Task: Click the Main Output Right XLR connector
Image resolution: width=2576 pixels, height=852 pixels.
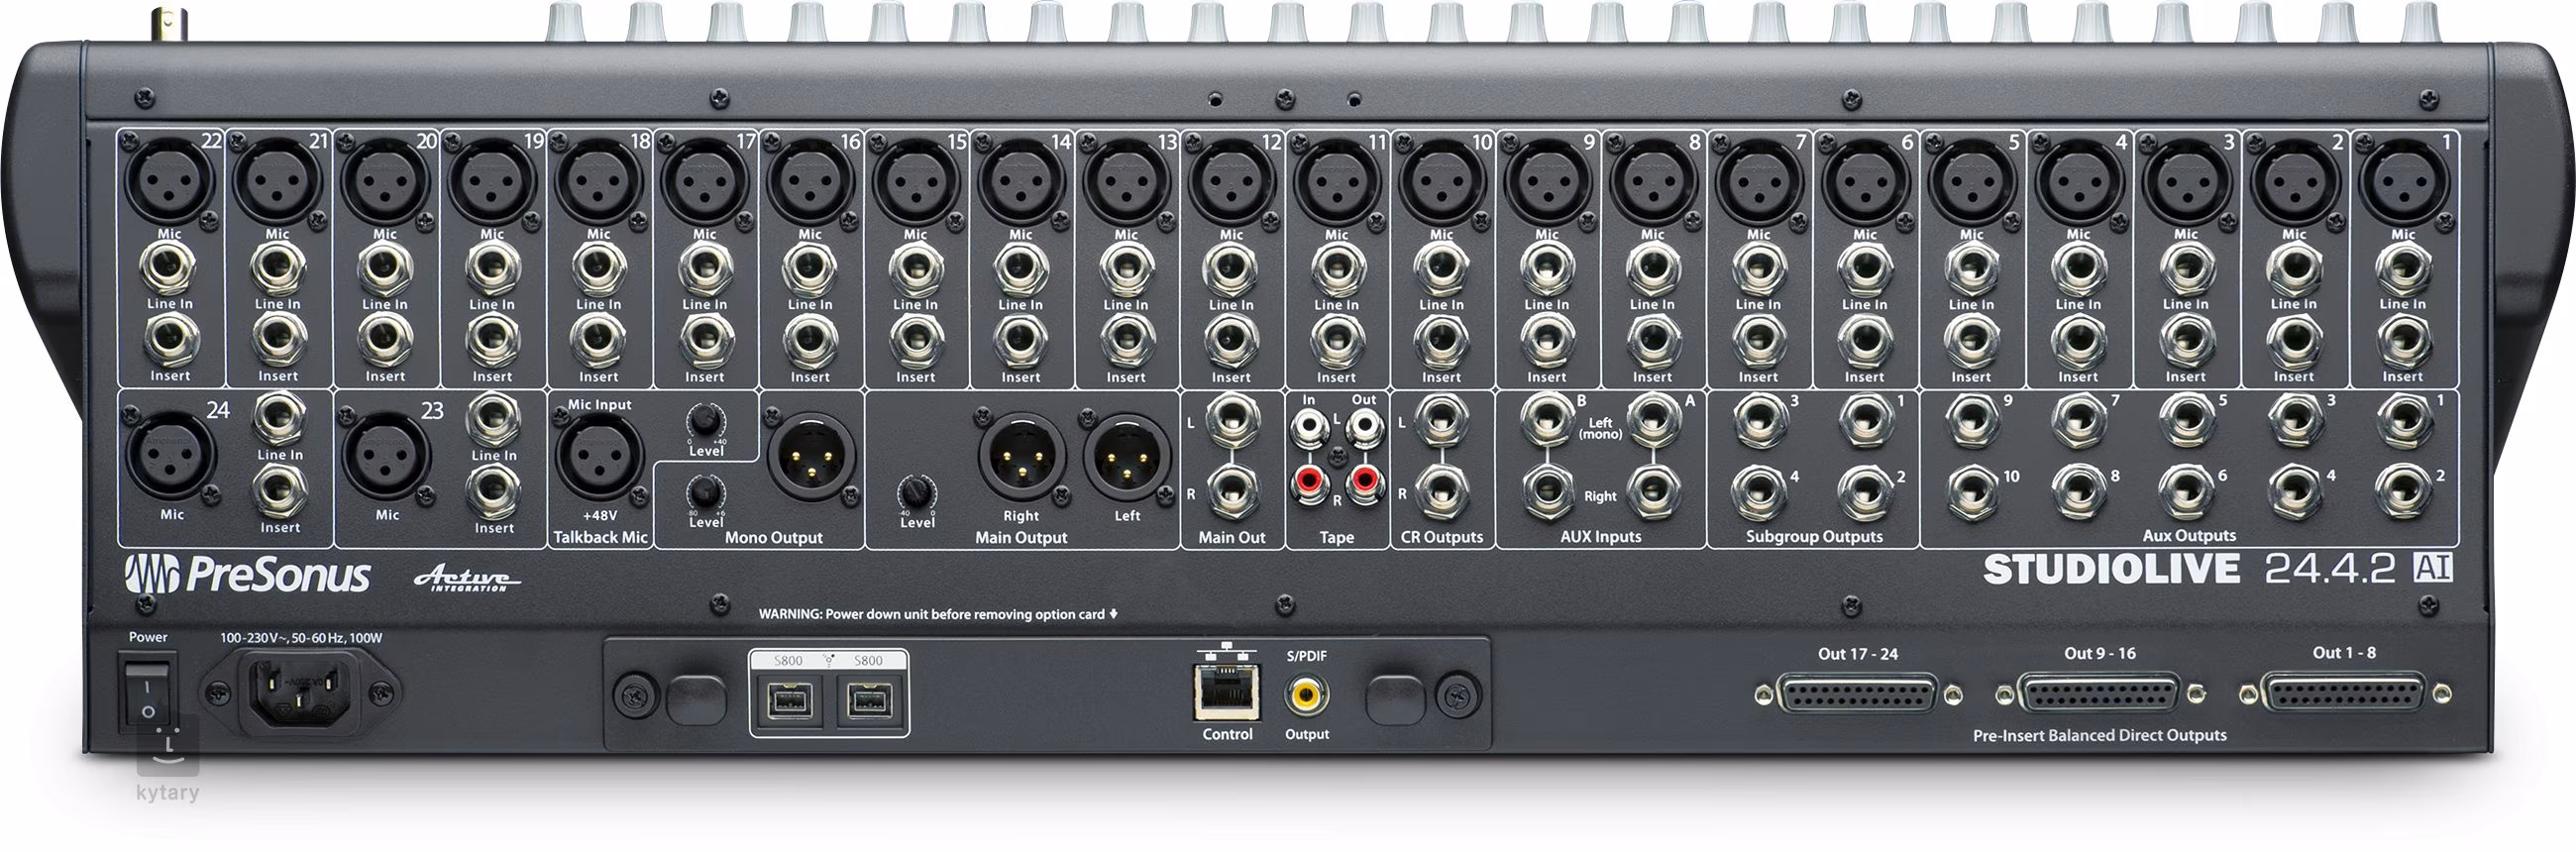Action: pos(1021,461)
